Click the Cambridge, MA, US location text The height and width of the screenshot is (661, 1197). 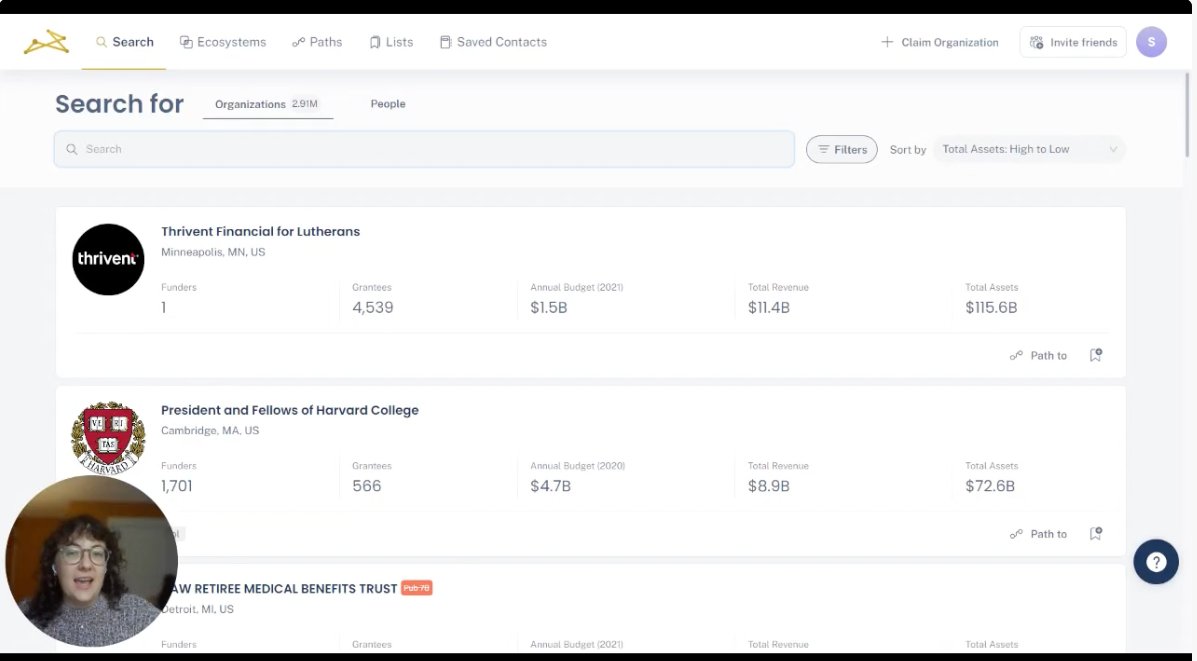(210, 430)
